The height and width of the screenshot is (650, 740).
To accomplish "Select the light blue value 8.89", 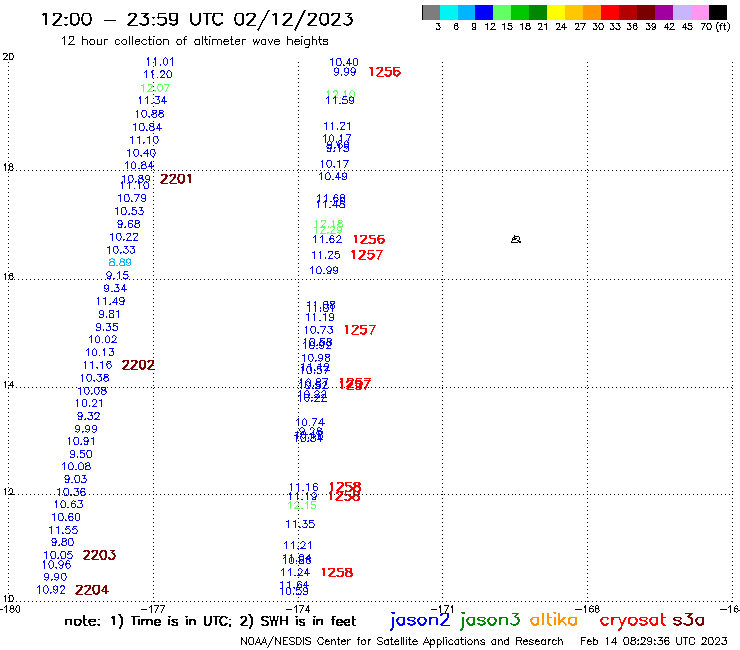I will [120, 262].
